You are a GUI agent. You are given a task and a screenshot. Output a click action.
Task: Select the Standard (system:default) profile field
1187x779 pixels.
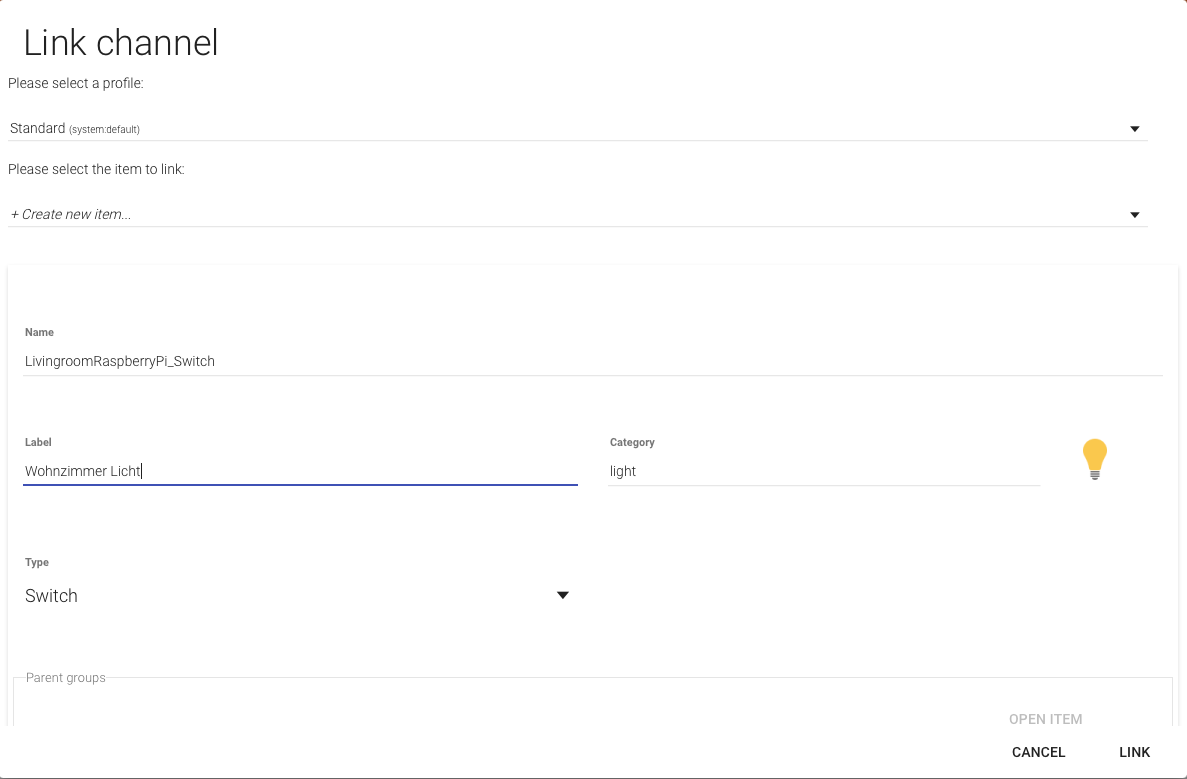(570, 129)
